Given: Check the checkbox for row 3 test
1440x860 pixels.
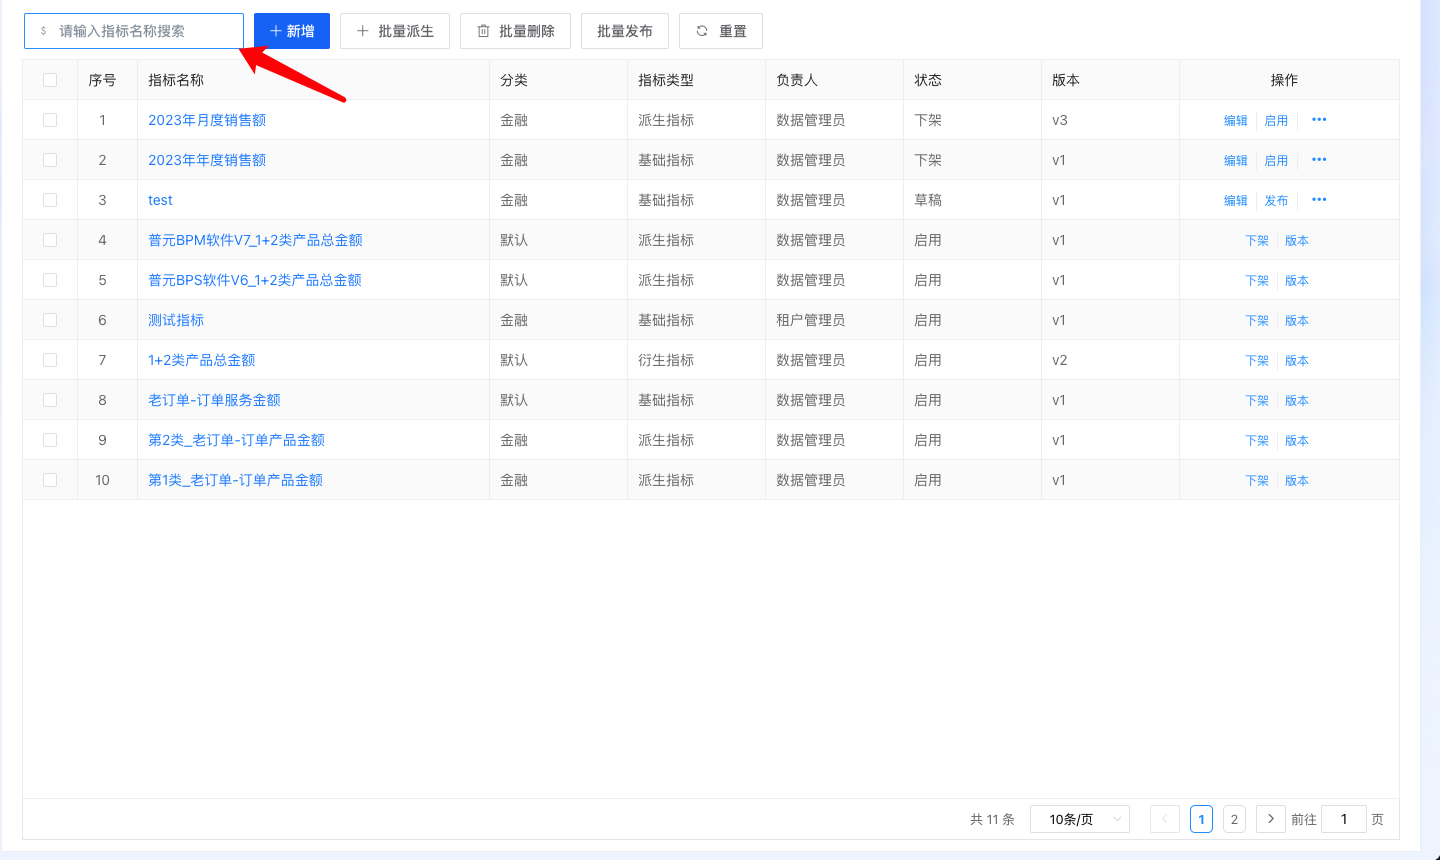Looking at the screenshot, I should 50,200.
